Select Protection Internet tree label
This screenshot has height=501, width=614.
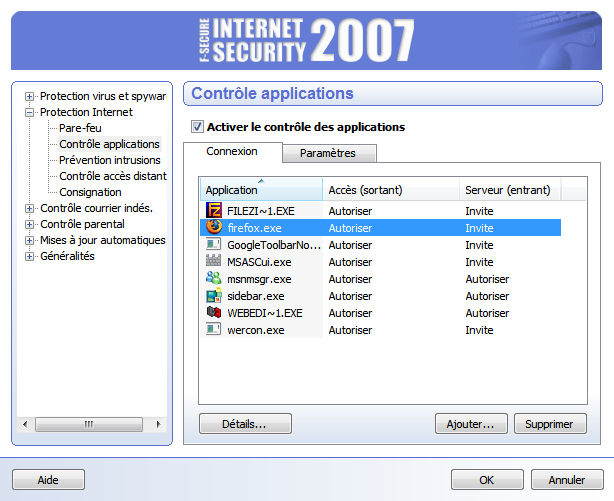[x=86, y=112]
